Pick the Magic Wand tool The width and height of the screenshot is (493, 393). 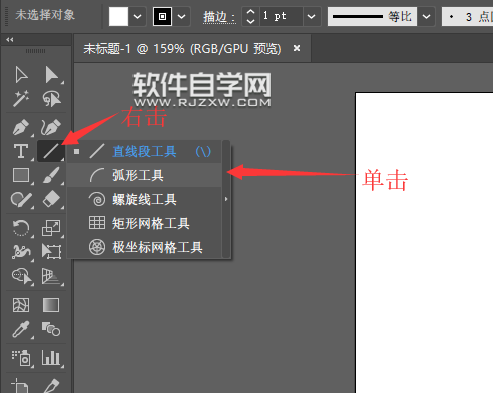pyautogui.click(x=21, y=99)
